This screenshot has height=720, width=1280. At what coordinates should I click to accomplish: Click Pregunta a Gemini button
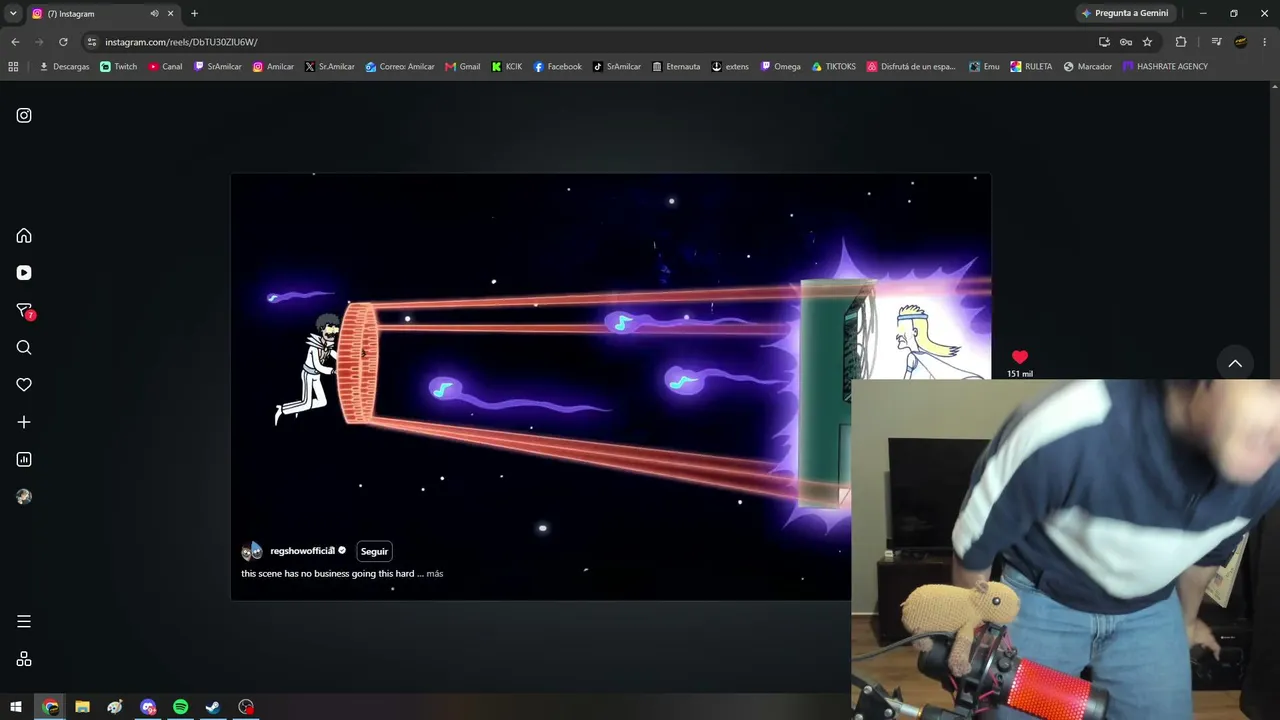click(x=1125, y=13)
